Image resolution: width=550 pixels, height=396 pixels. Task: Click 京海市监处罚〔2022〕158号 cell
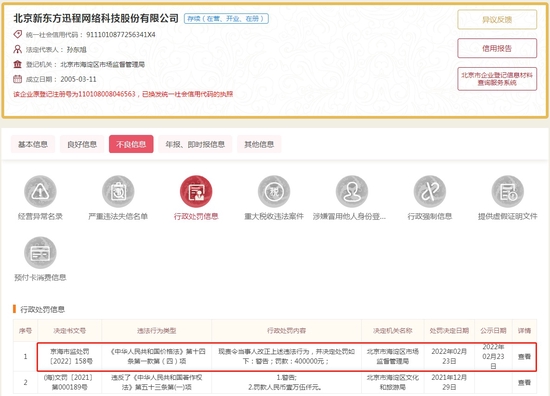coord(69,356)
